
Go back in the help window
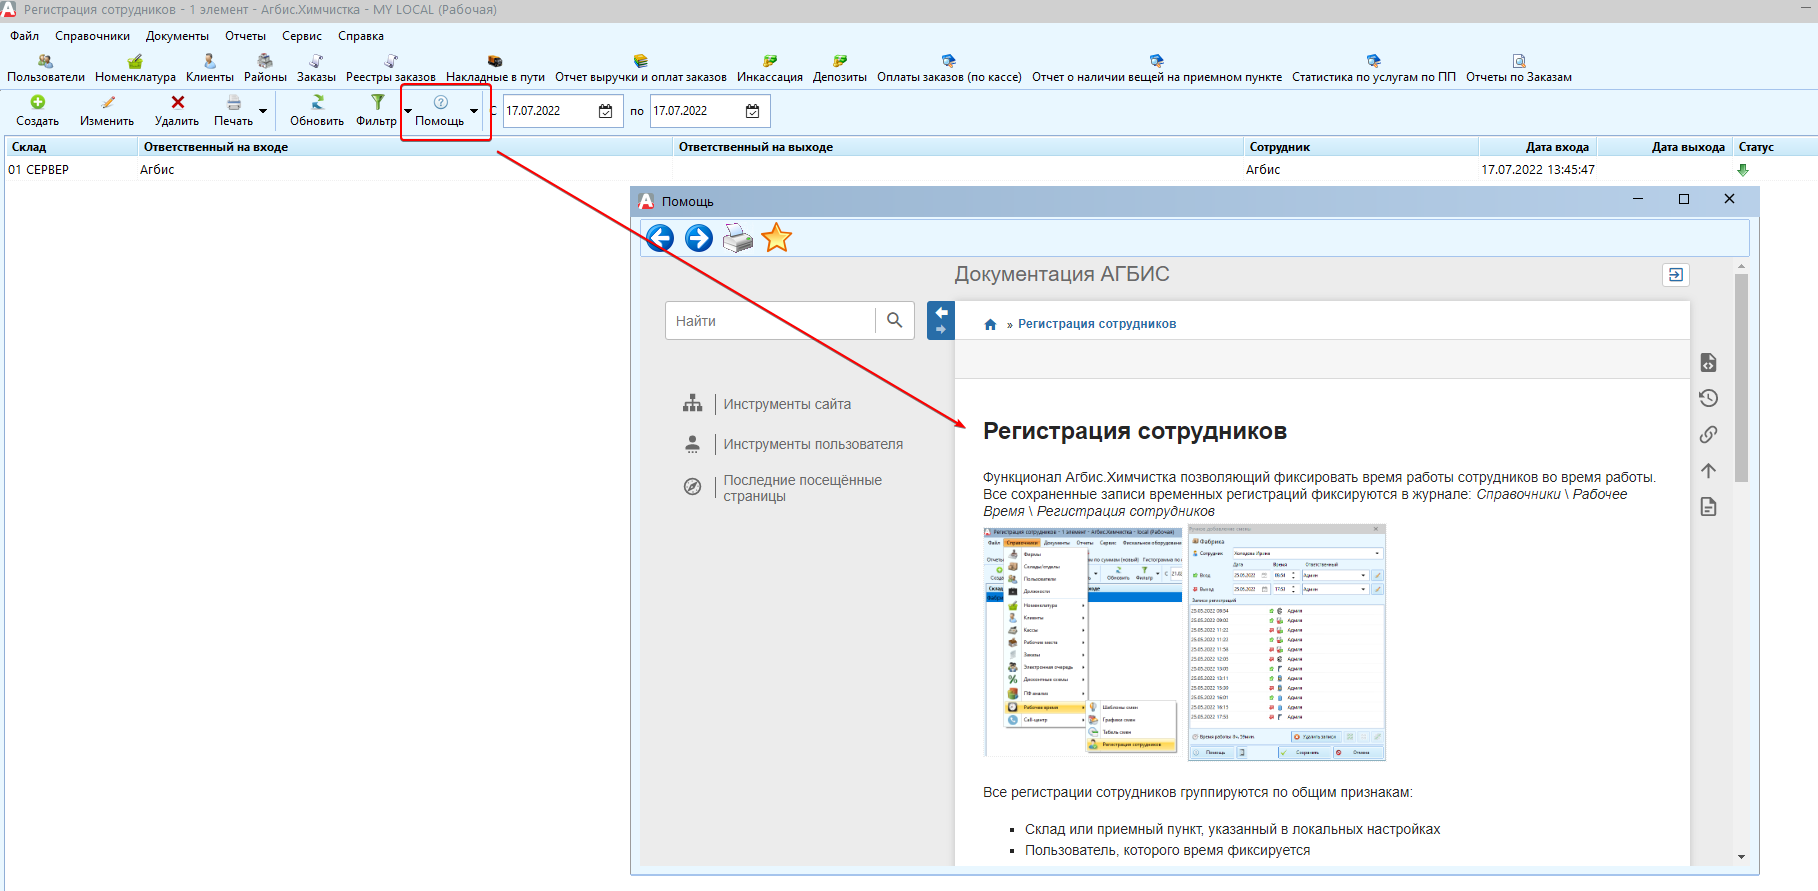point(660,238)
